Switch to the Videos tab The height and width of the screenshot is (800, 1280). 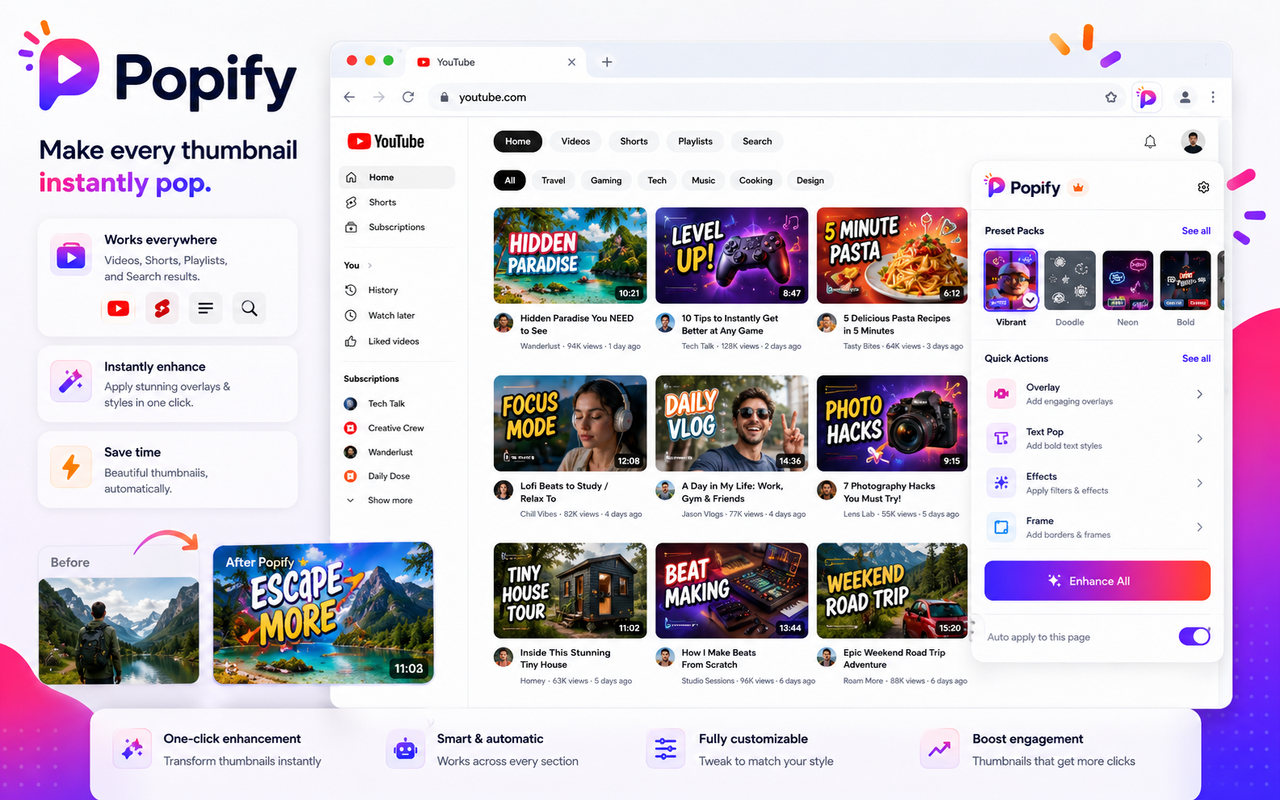tap(576, 141)
